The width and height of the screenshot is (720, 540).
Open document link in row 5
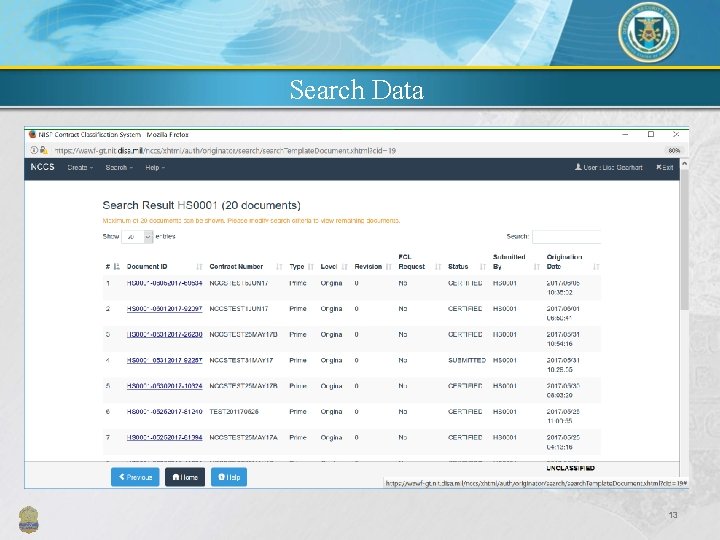pyautogui.click(x=164, y=386)
